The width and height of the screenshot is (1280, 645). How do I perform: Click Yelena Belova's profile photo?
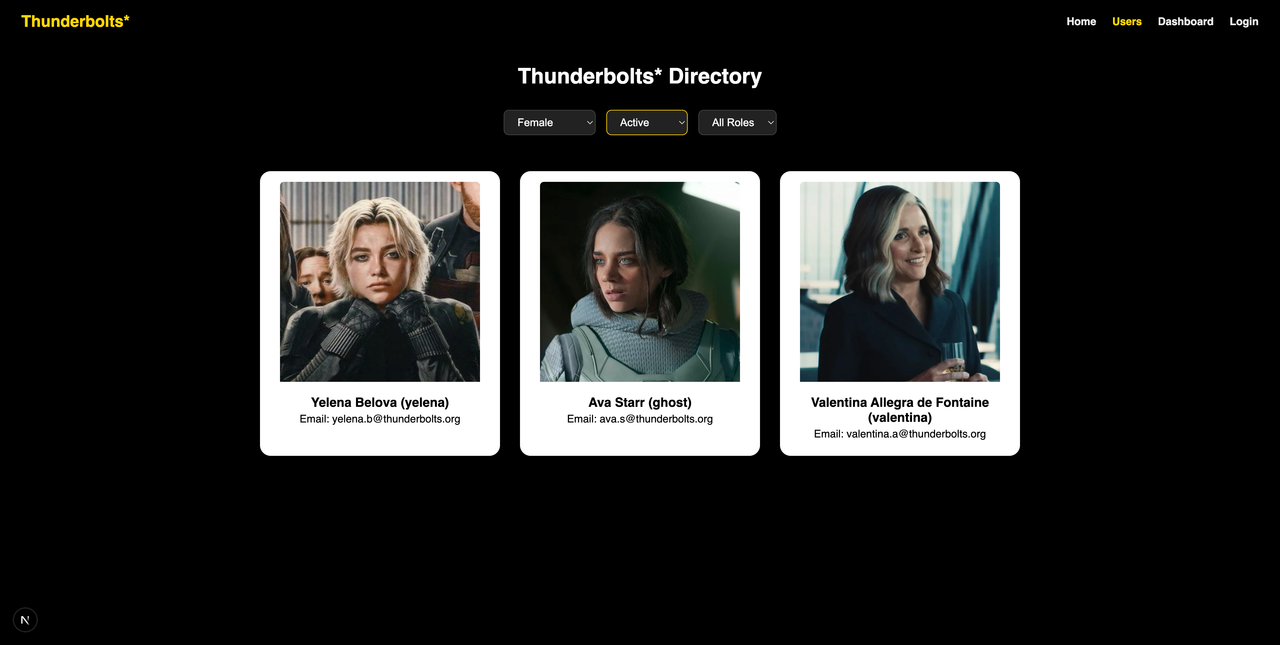click(380, 282)
